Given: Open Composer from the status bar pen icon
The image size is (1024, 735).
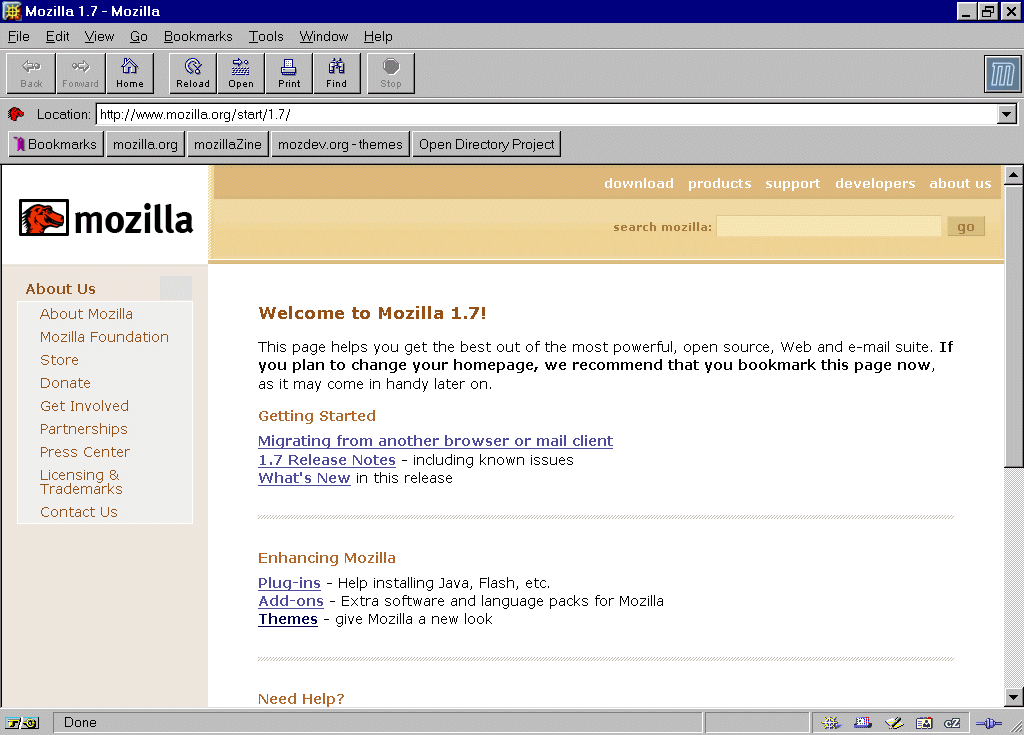Looking at the screenshot, I should click(894, 723).
